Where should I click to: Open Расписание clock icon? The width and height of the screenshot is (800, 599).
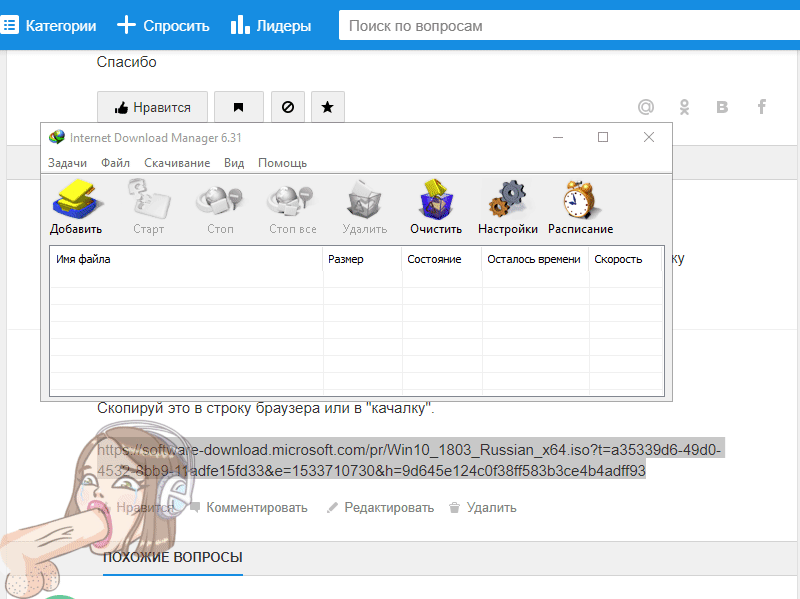(581, 206)
